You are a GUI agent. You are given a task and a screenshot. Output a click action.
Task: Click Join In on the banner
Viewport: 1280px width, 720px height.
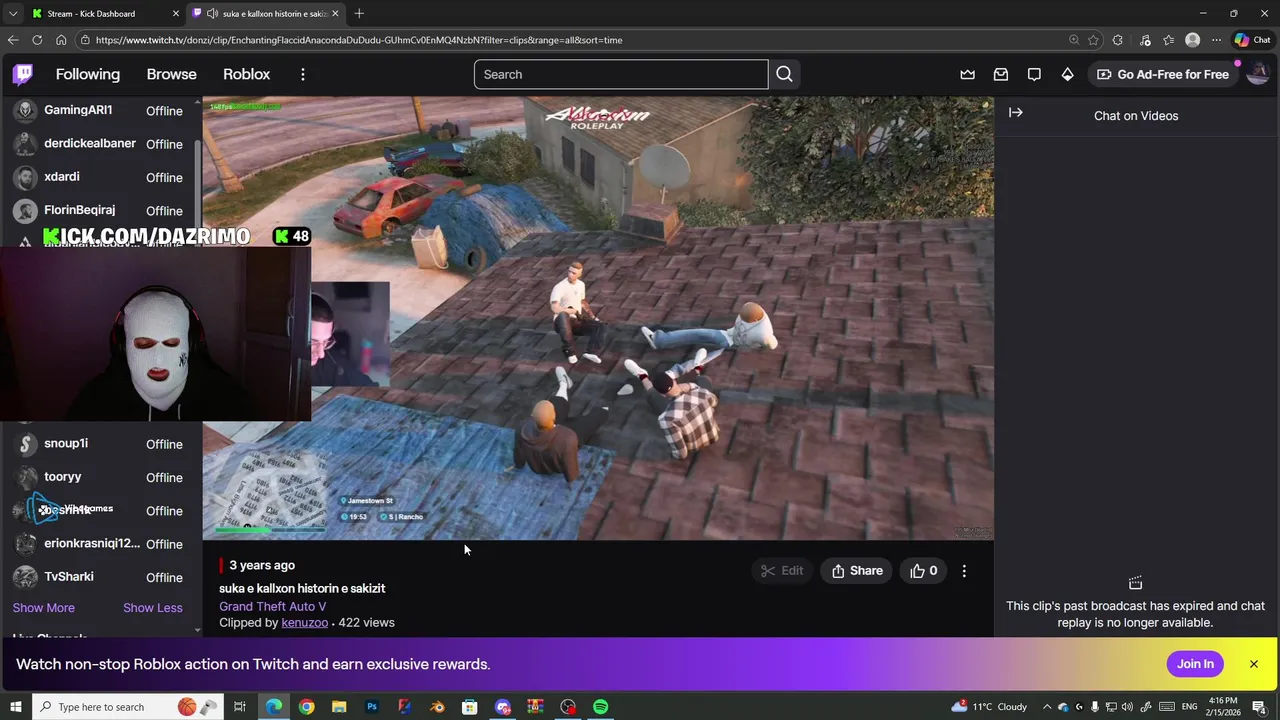pyautogui.click(x=1195, y=664)
